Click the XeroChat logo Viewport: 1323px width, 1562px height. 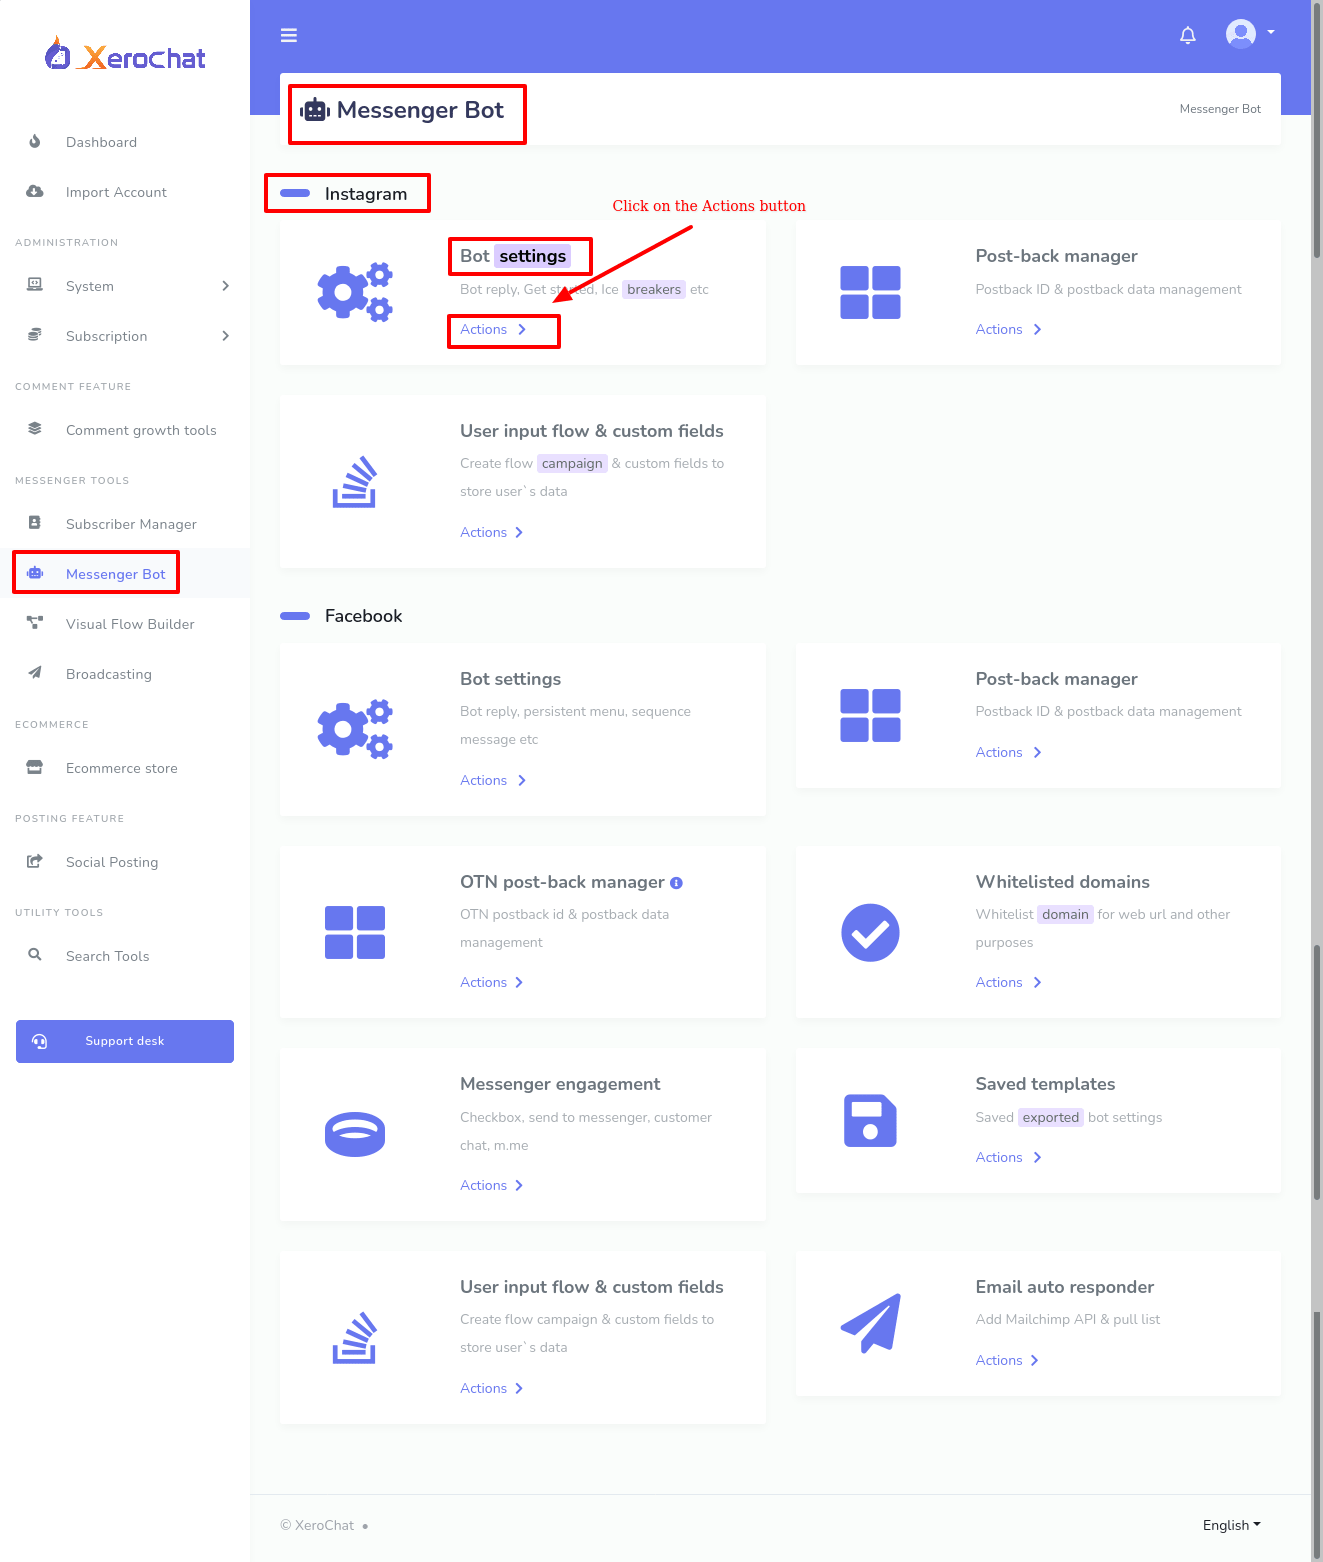pos(125,55)
